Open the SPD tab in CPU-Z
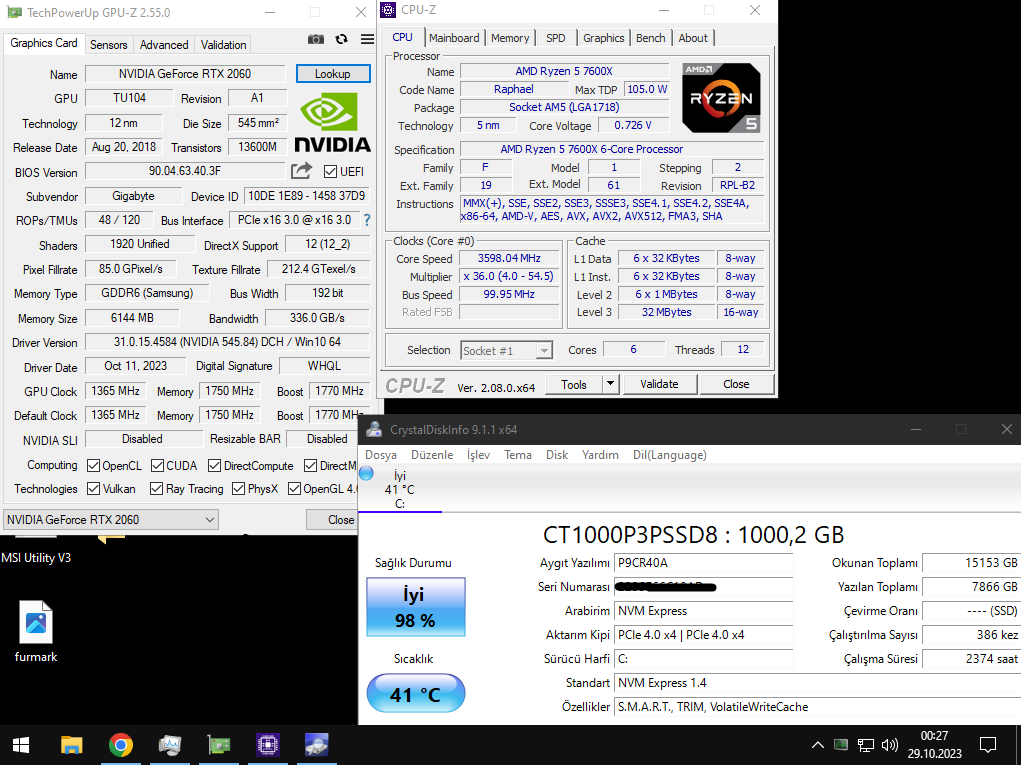This screenshot has height=765, width=1021. (555, 38)
